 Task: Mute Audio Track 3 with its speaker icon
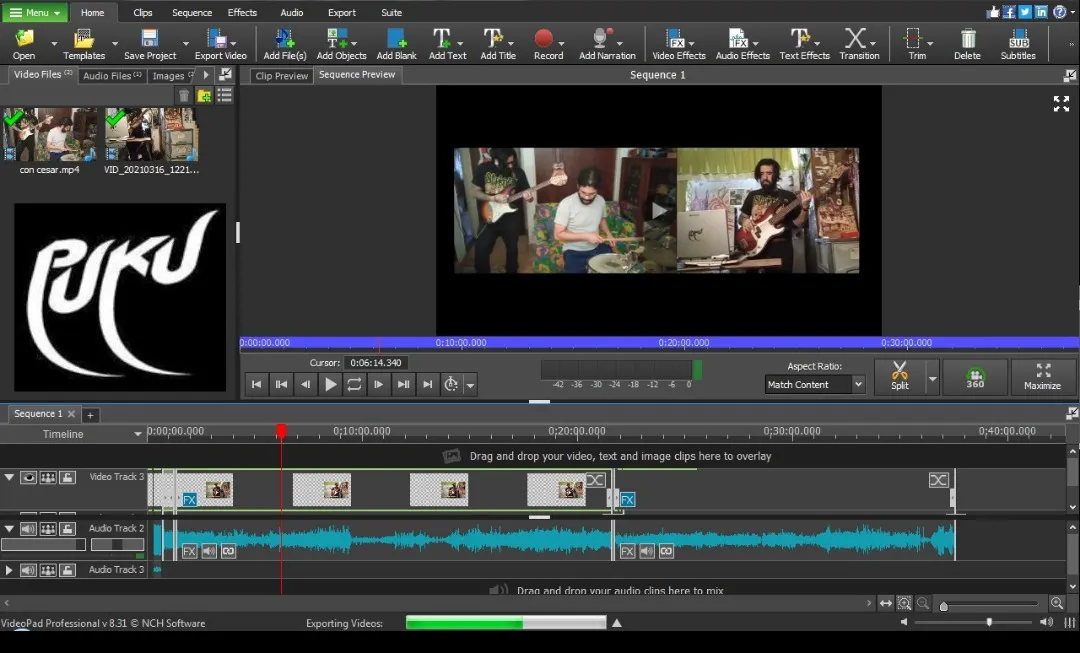28,570
